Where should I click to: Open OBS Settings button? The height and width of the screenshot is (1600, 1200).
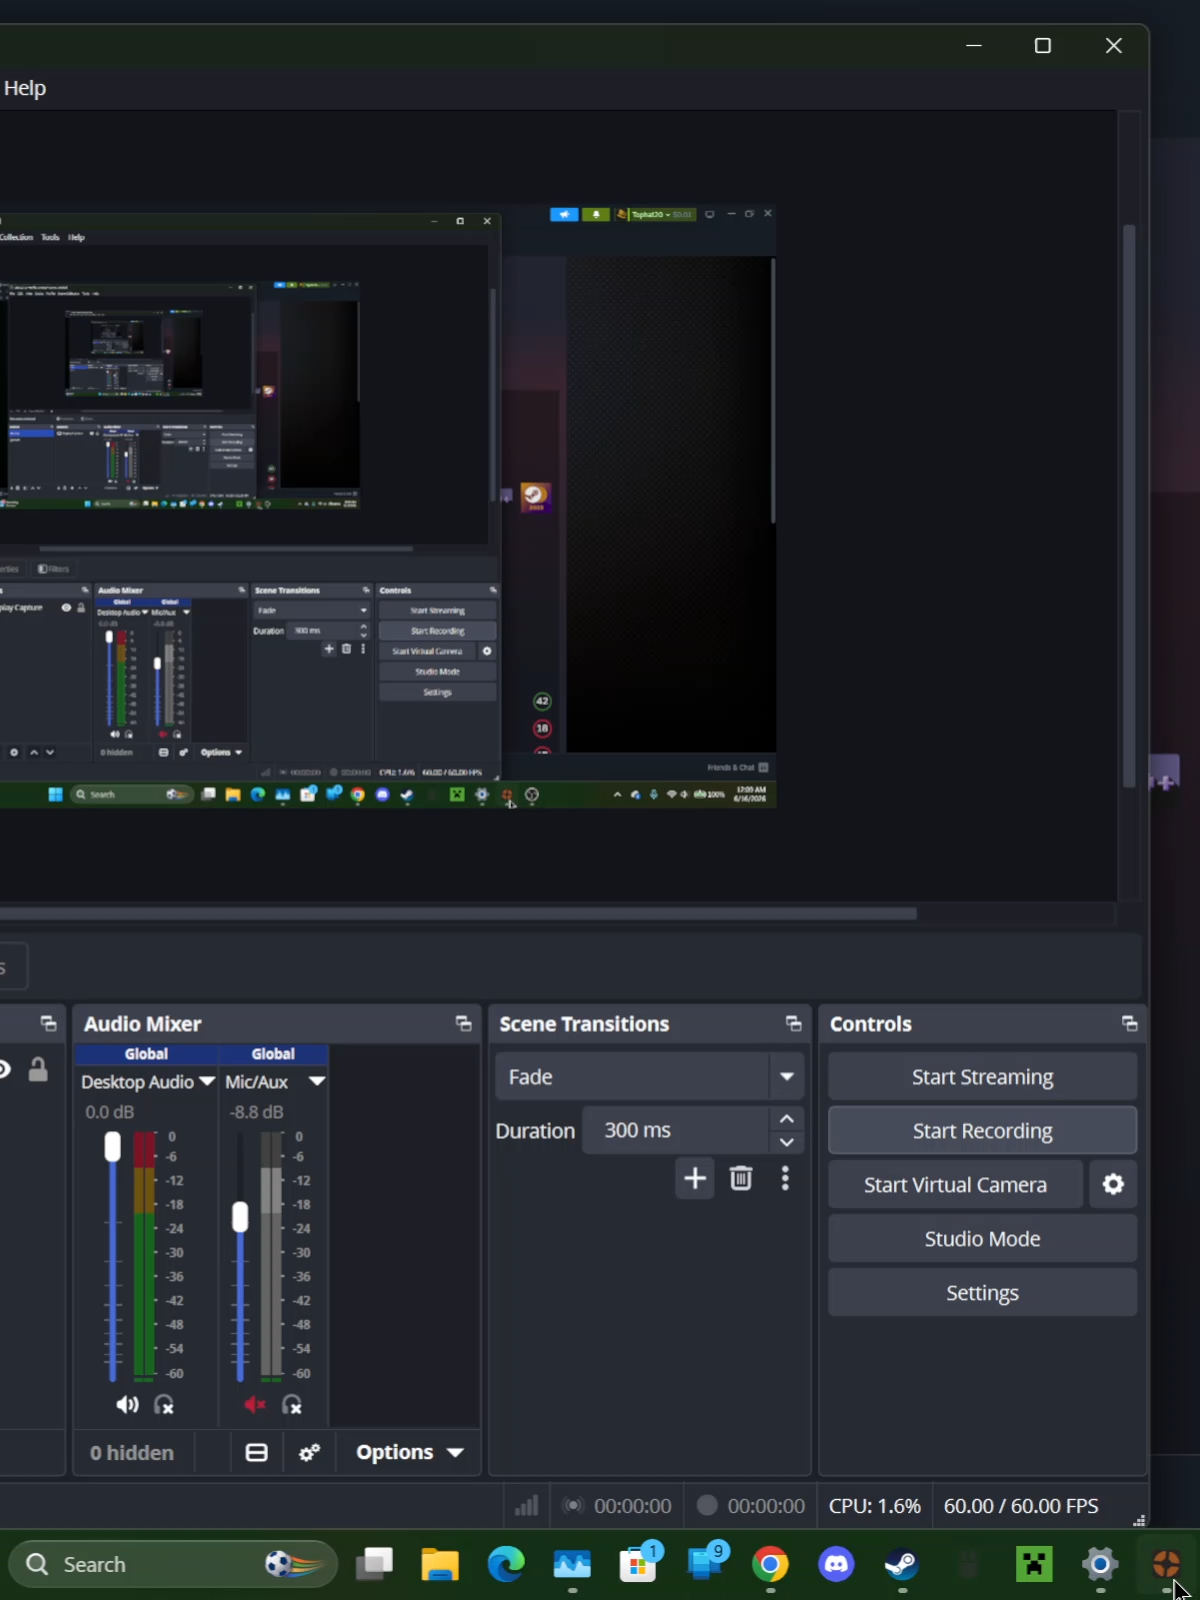[982, 1293]
